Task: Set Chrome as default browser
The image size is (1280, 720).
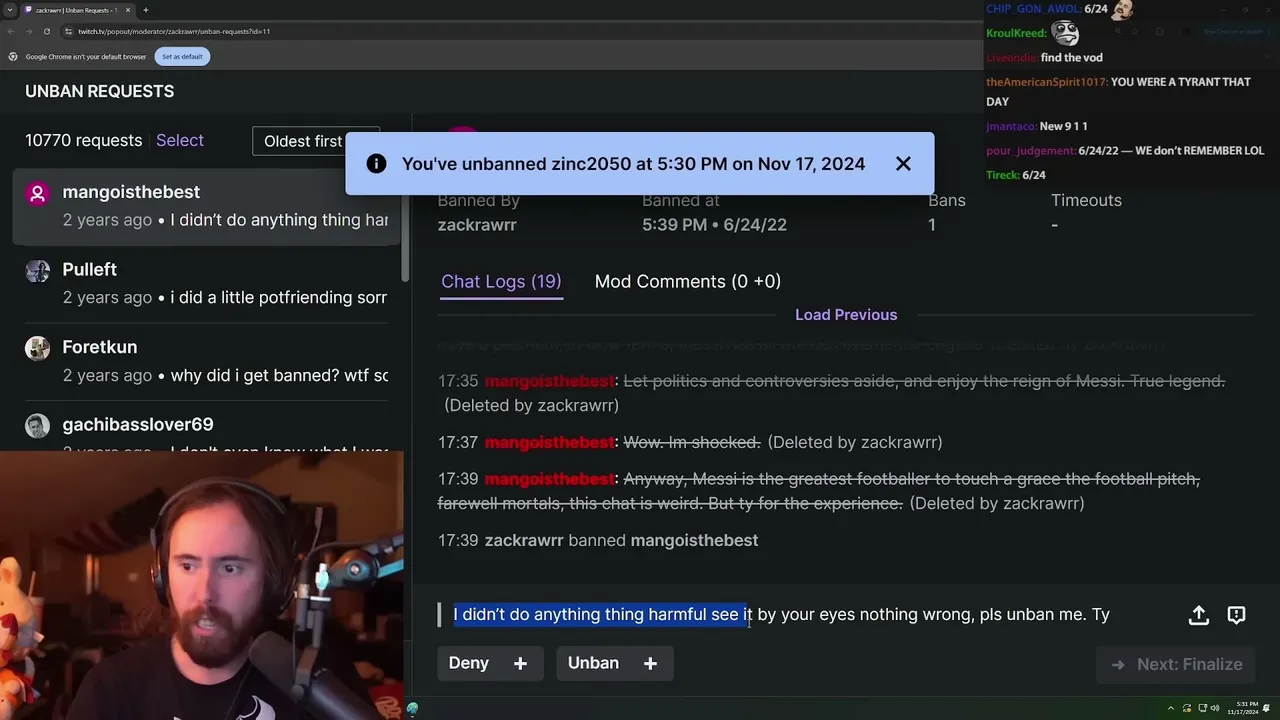Action: (x=182, y=56)
